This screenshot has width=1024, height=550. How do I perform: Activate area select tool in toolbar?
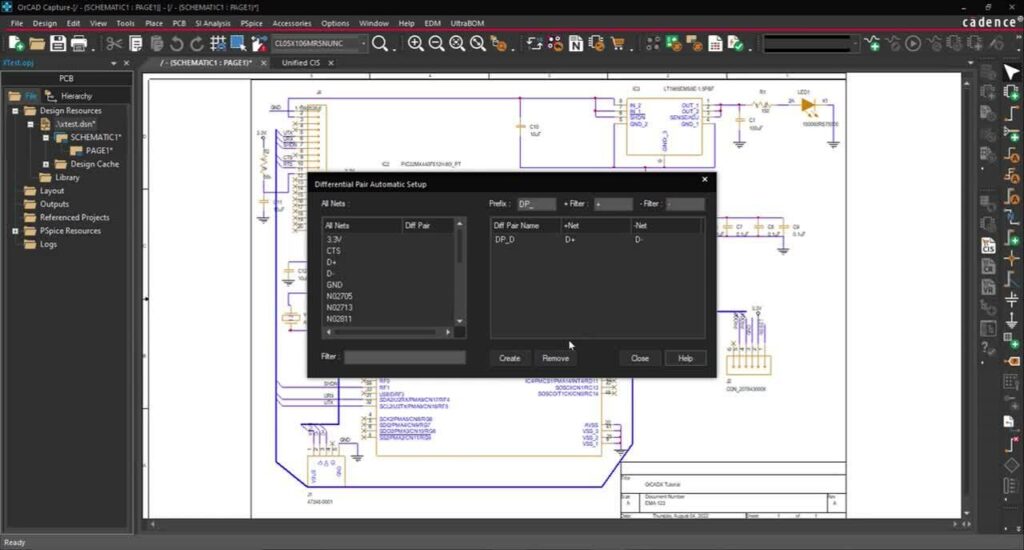click(238, 44)
